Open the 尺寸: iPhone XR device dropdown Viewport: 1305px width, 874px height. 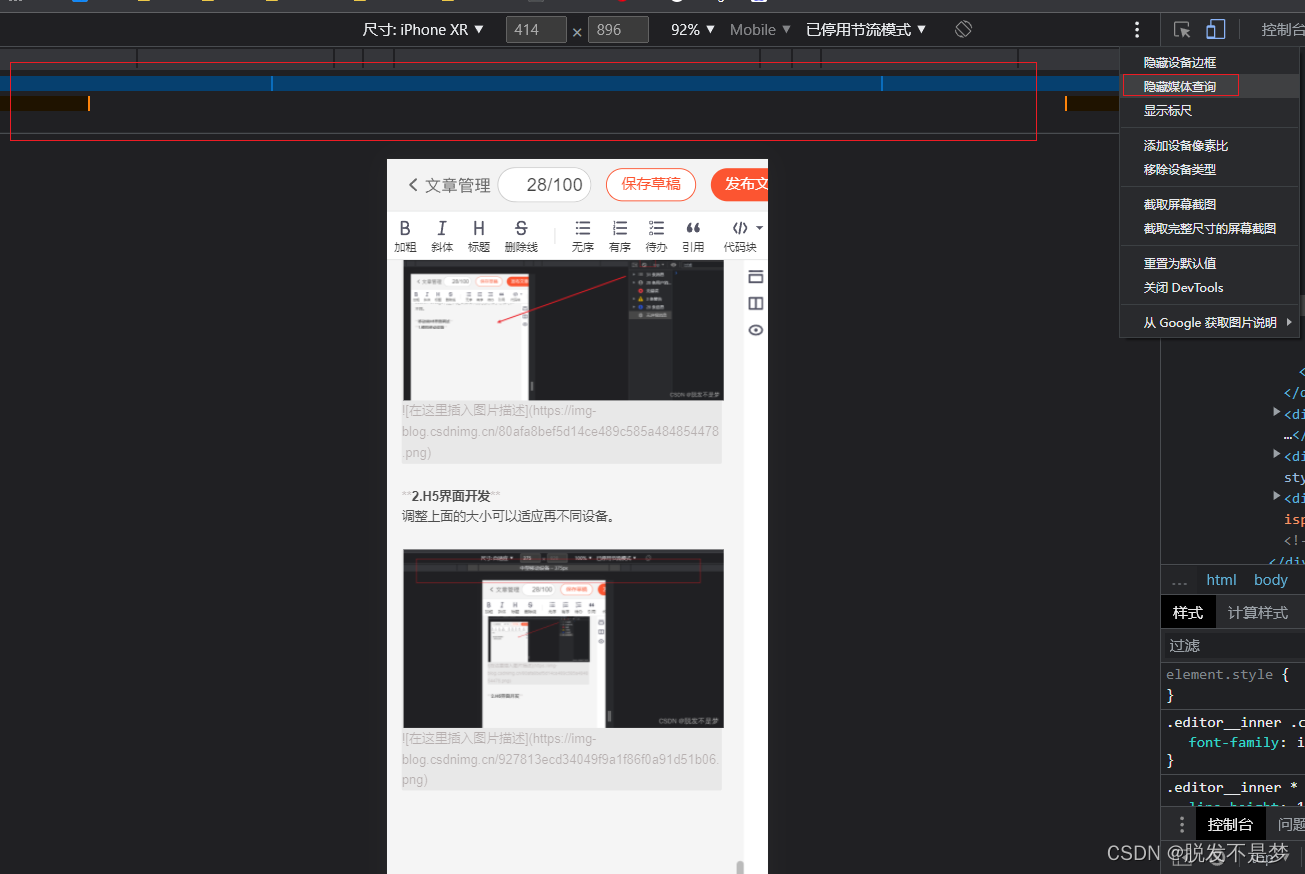(423, 30)
